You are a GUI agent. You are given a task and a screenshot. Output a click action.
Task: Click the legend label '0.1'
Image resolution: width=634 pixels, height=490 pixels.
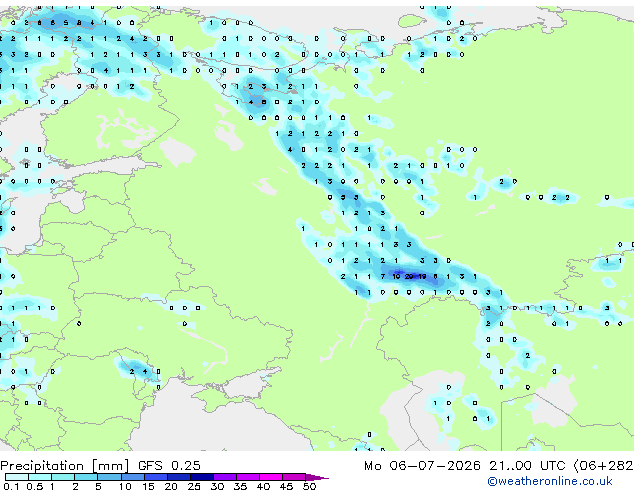(x=11, y=486)
